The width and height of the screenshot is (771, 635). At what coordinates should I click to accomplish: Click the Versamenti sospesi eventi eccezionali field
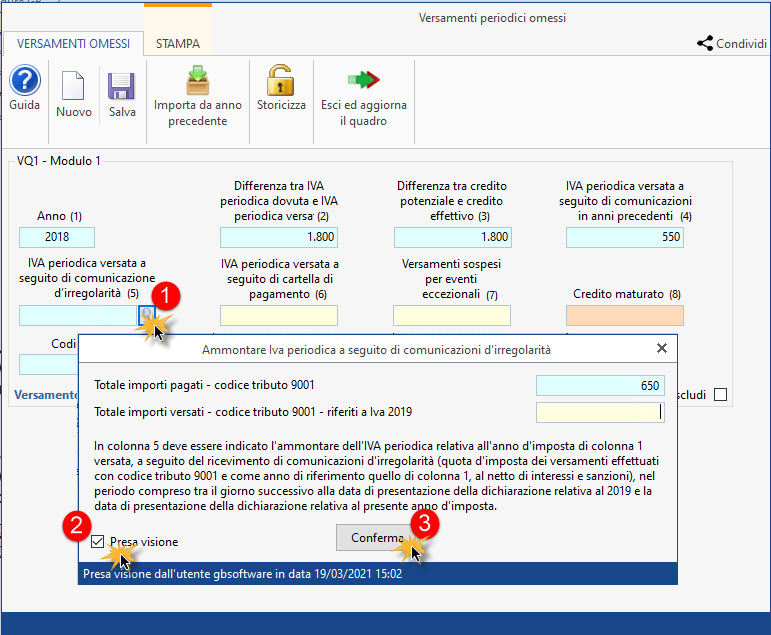[x=452, y=315]
